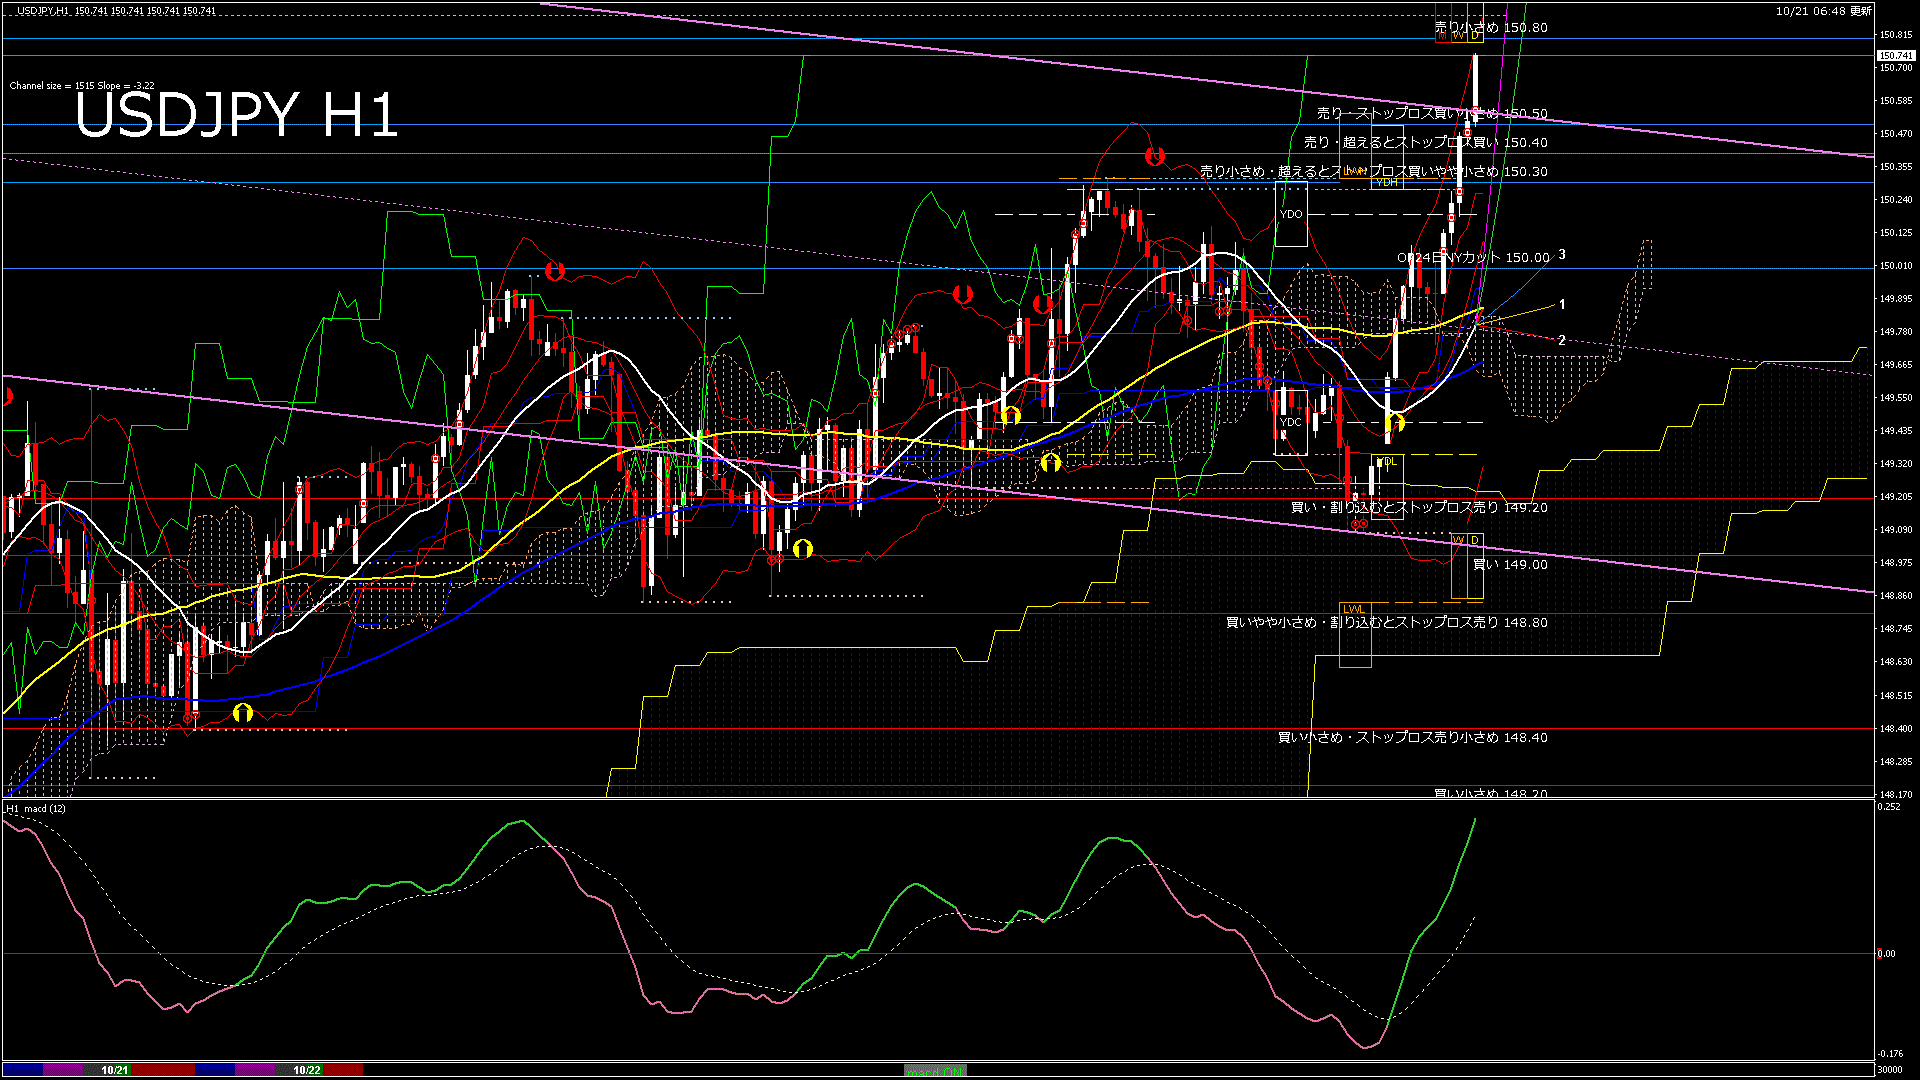
Task: Select the current price tag 150.741
Action: click(1895, 56)
